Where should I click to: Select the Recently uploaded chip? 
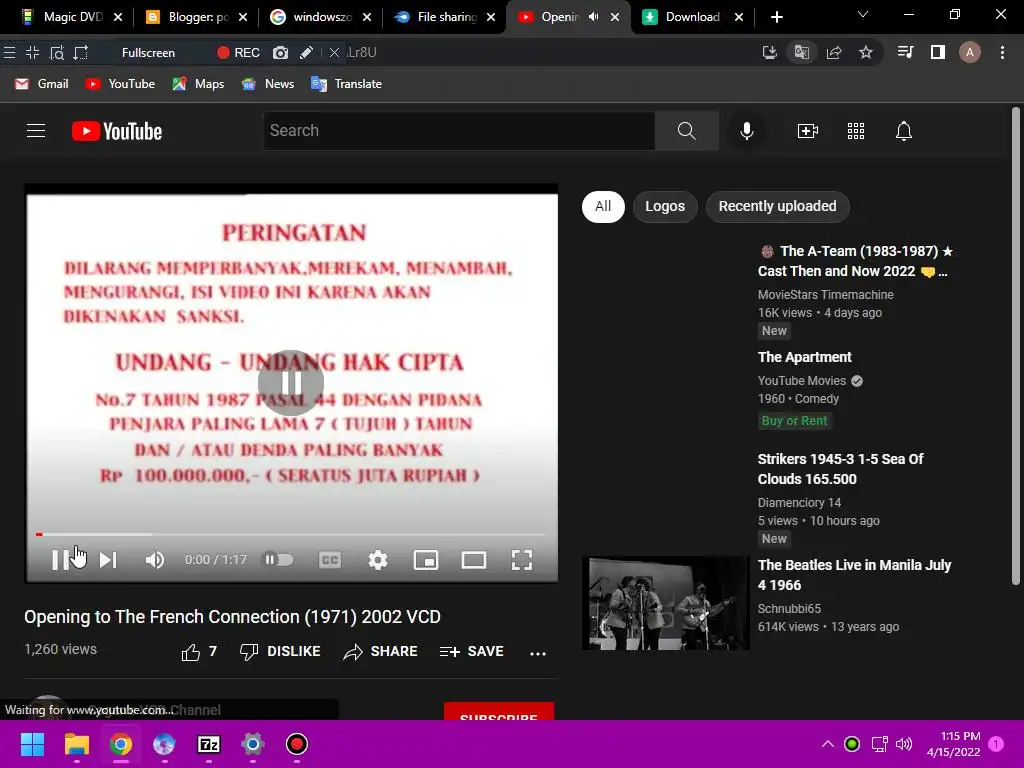click(777, 206)
